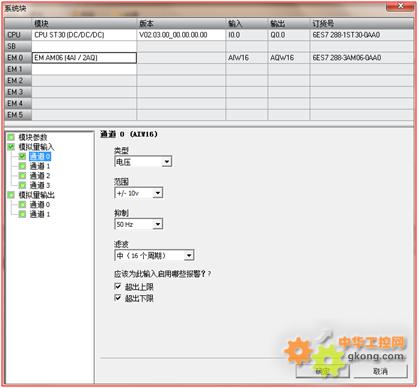Click order number 6ES7 288-1ST30-0AA0
The image size is (419, 388).
[362, 35]
